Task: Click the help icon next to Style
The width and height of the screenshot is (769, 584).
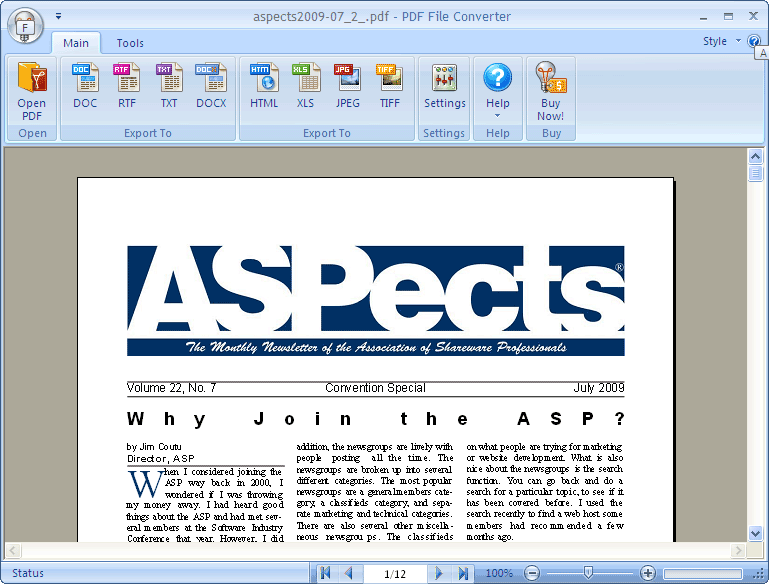Action: point(753,41)
